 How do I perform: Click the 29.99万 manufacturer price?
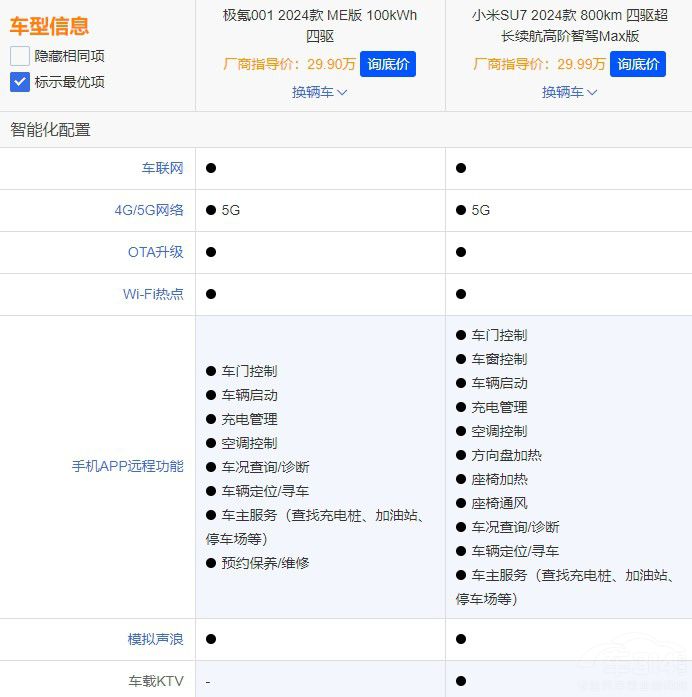(x=582, y=64)
